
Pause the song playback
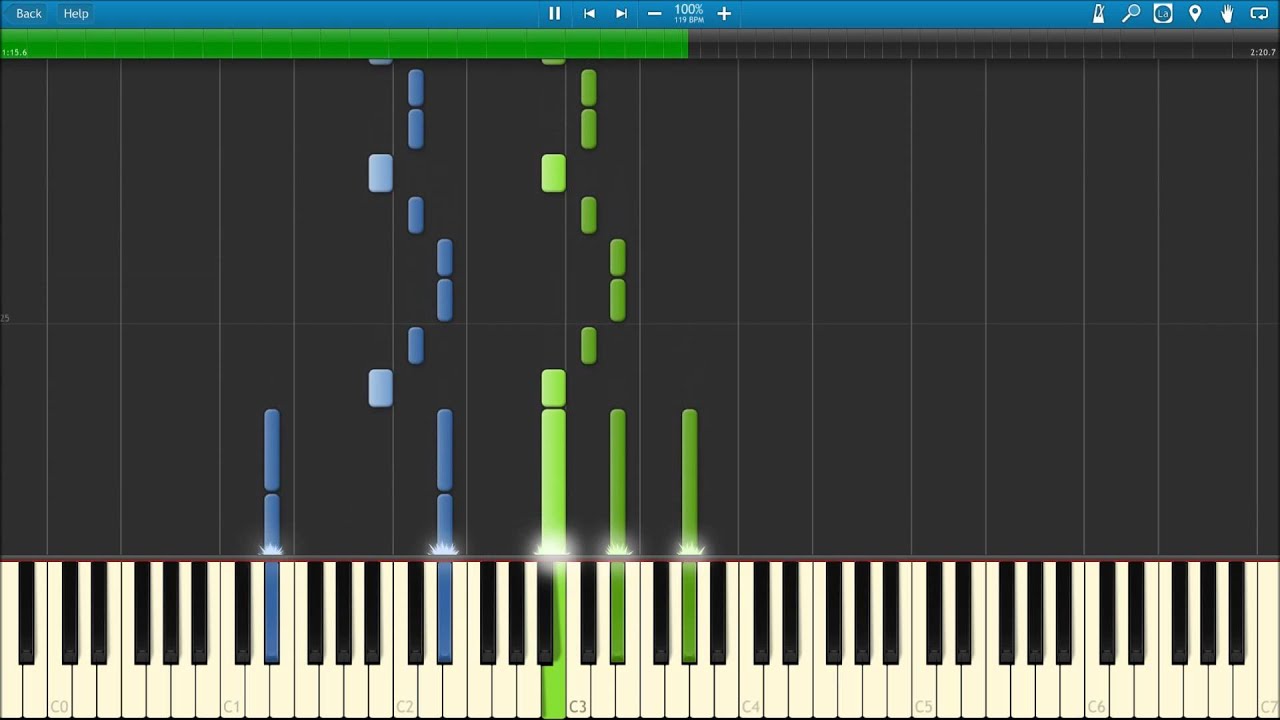coord(554,13)
